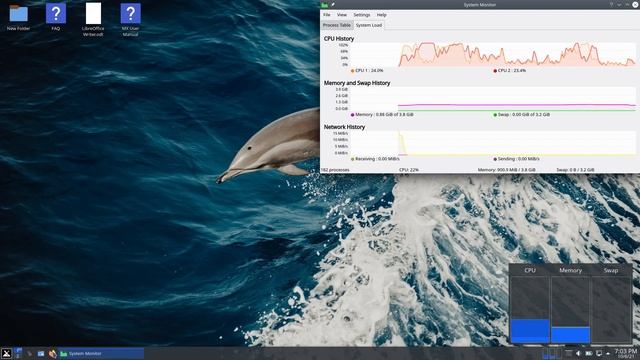Switch to the Process Table tab
This screenshot has width=640, height=360.
[337, 25]
